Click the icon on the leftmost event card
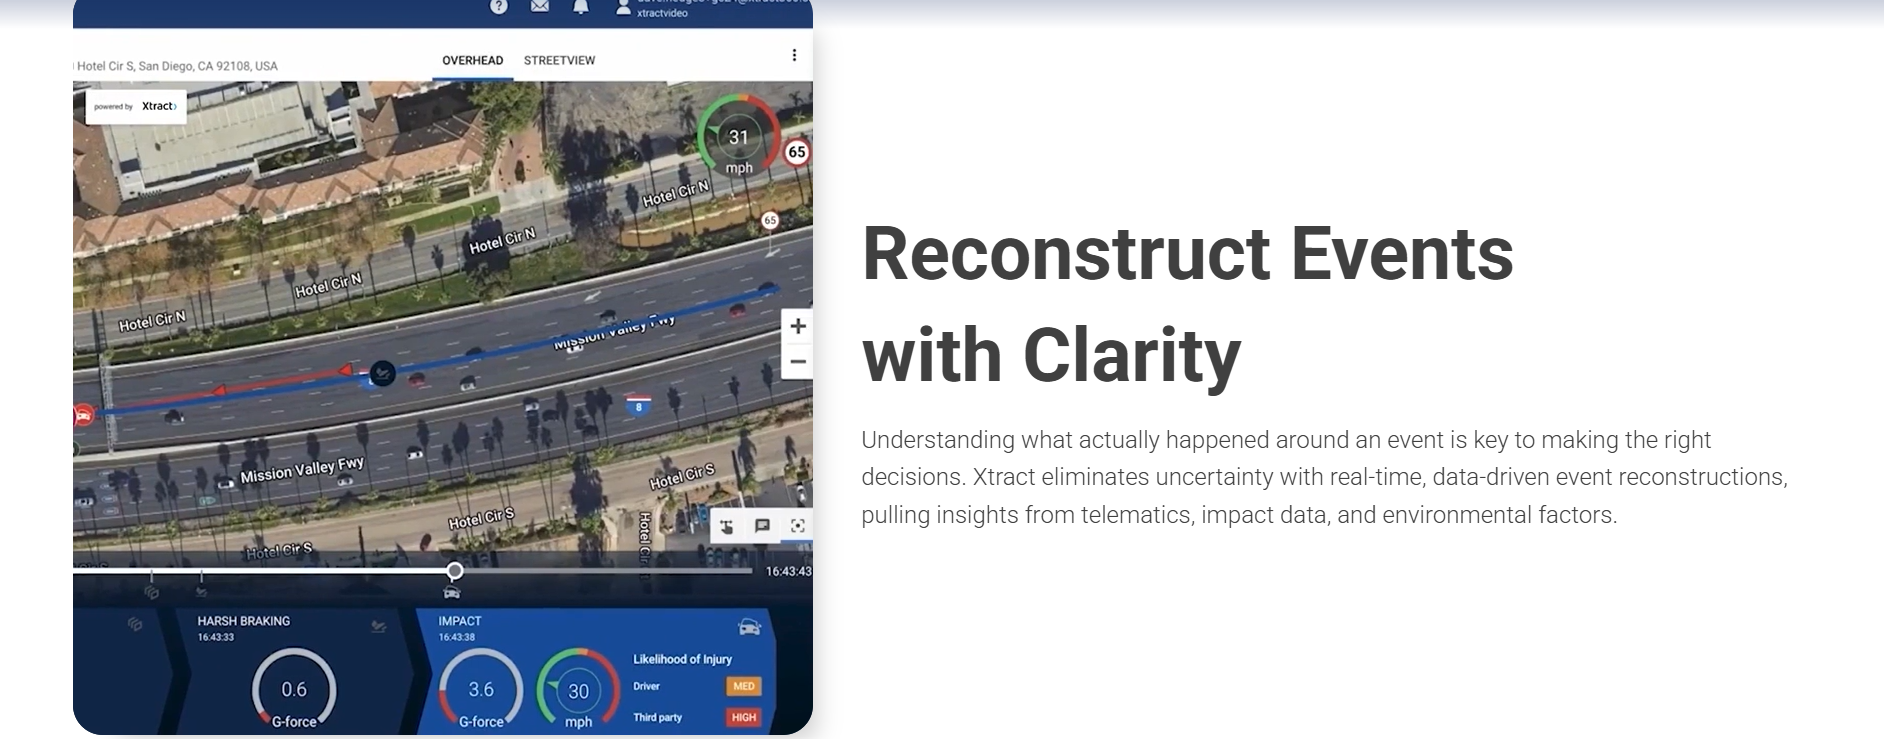The height and width of the screenshot is (739, 1884). [135, 625]
